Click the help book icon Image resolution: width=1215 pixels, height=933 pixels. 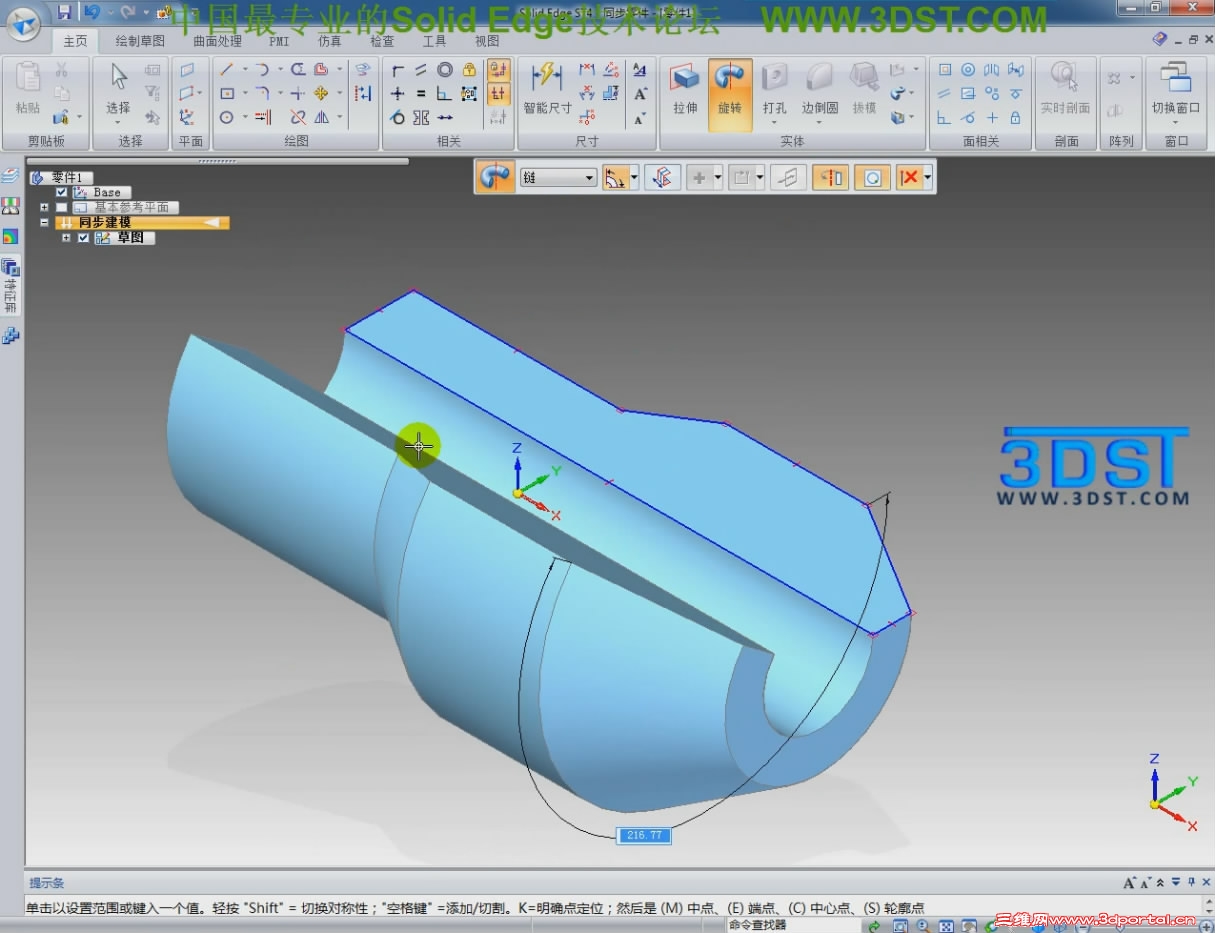tap(1159, 39)
